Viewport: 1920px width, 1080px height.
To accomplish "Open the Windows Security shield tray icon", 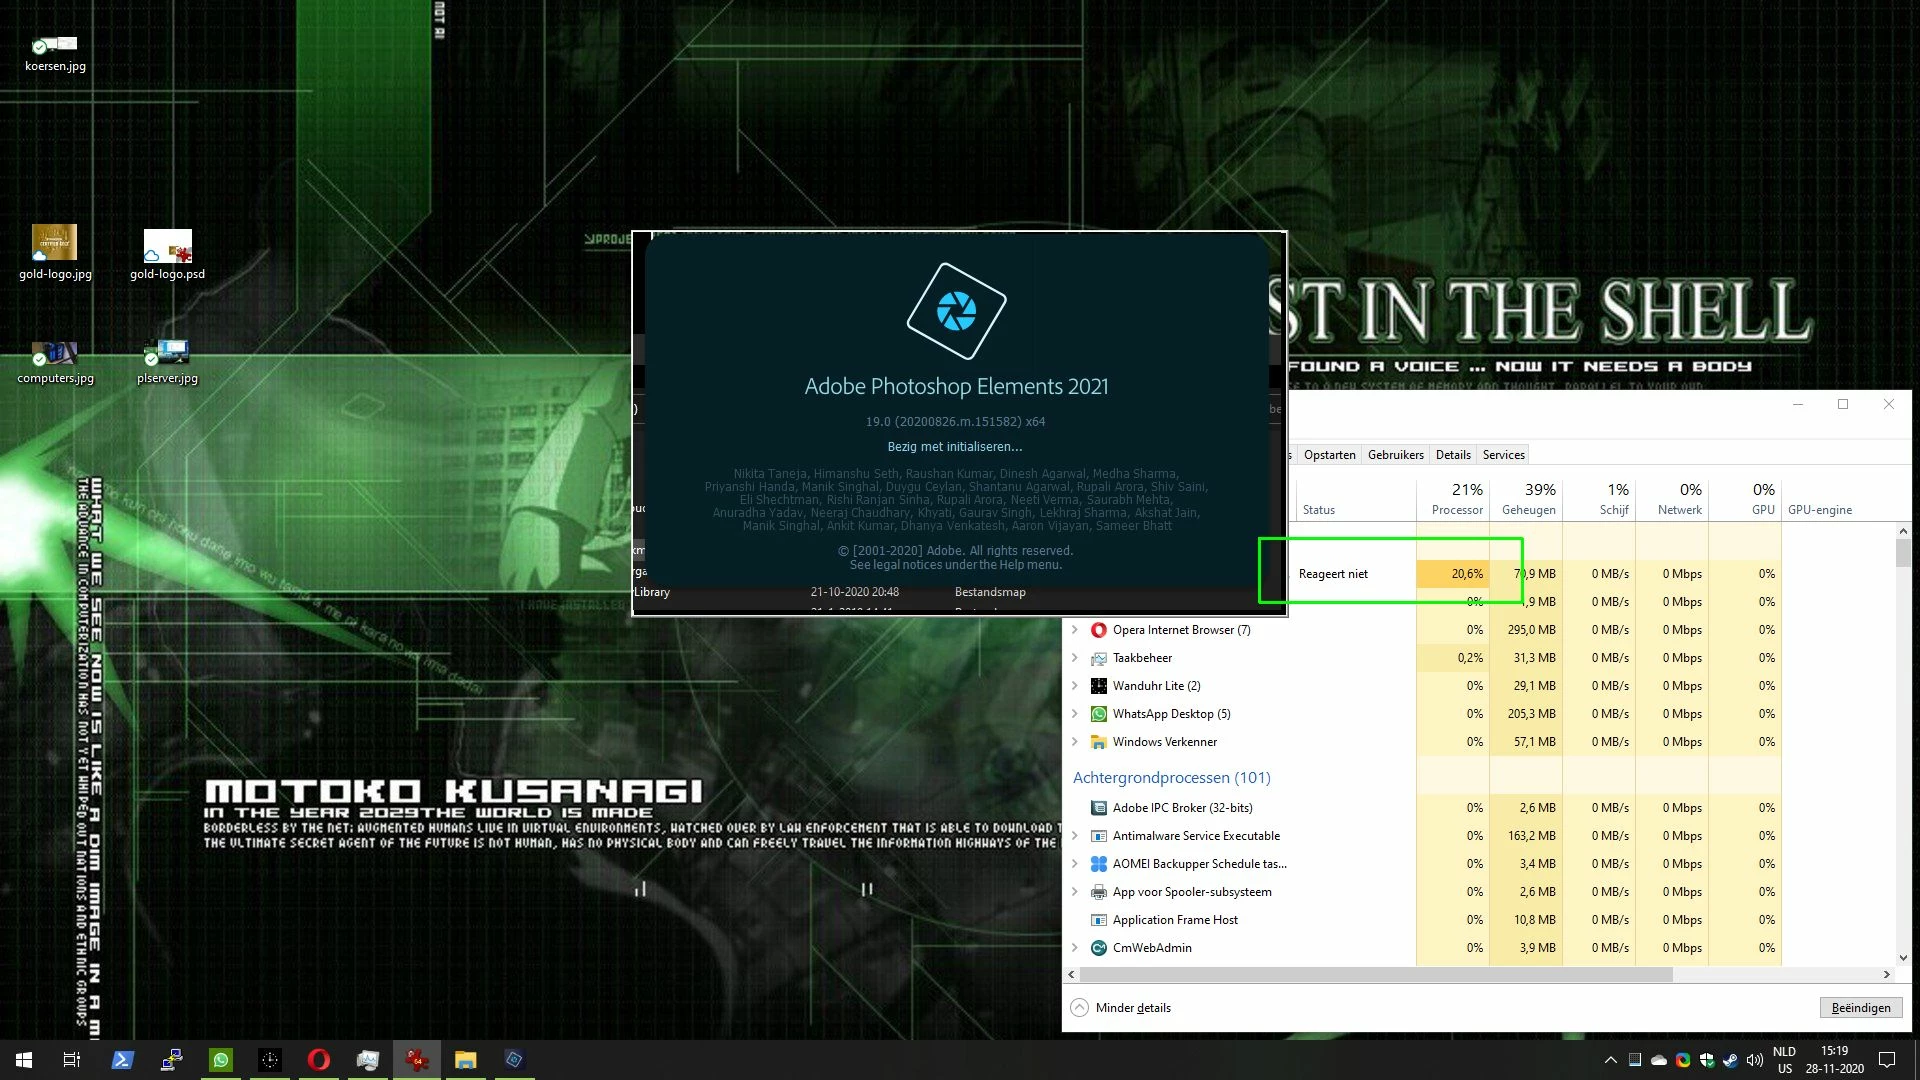I will [1707, 1060].
